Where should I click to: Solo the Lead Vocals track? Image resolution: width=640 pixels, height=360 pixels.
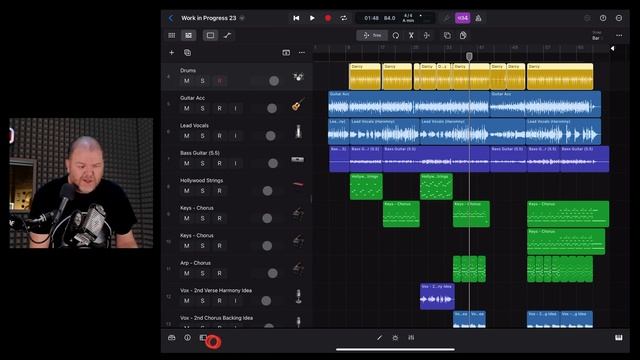tap(202, 136)
